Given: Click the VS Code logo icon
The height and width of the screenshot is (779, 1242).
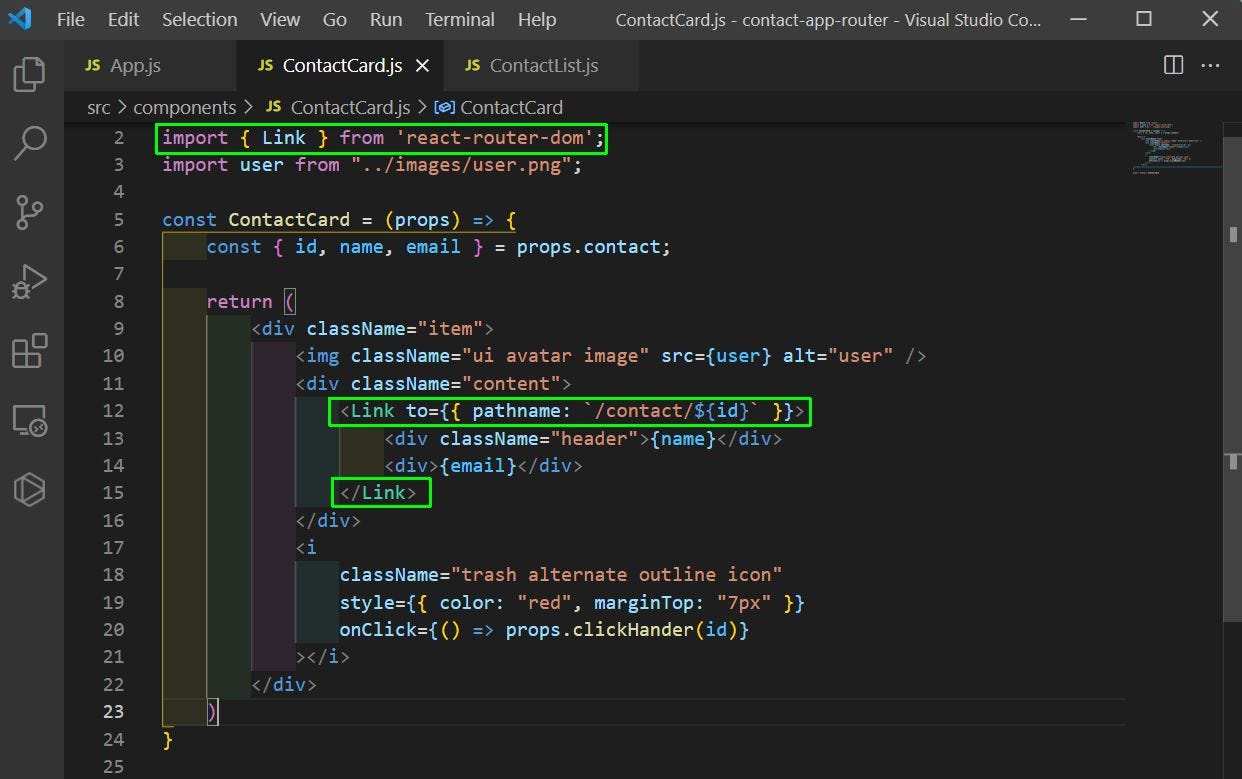Looking at the screenshot, I should pos(20,19).
